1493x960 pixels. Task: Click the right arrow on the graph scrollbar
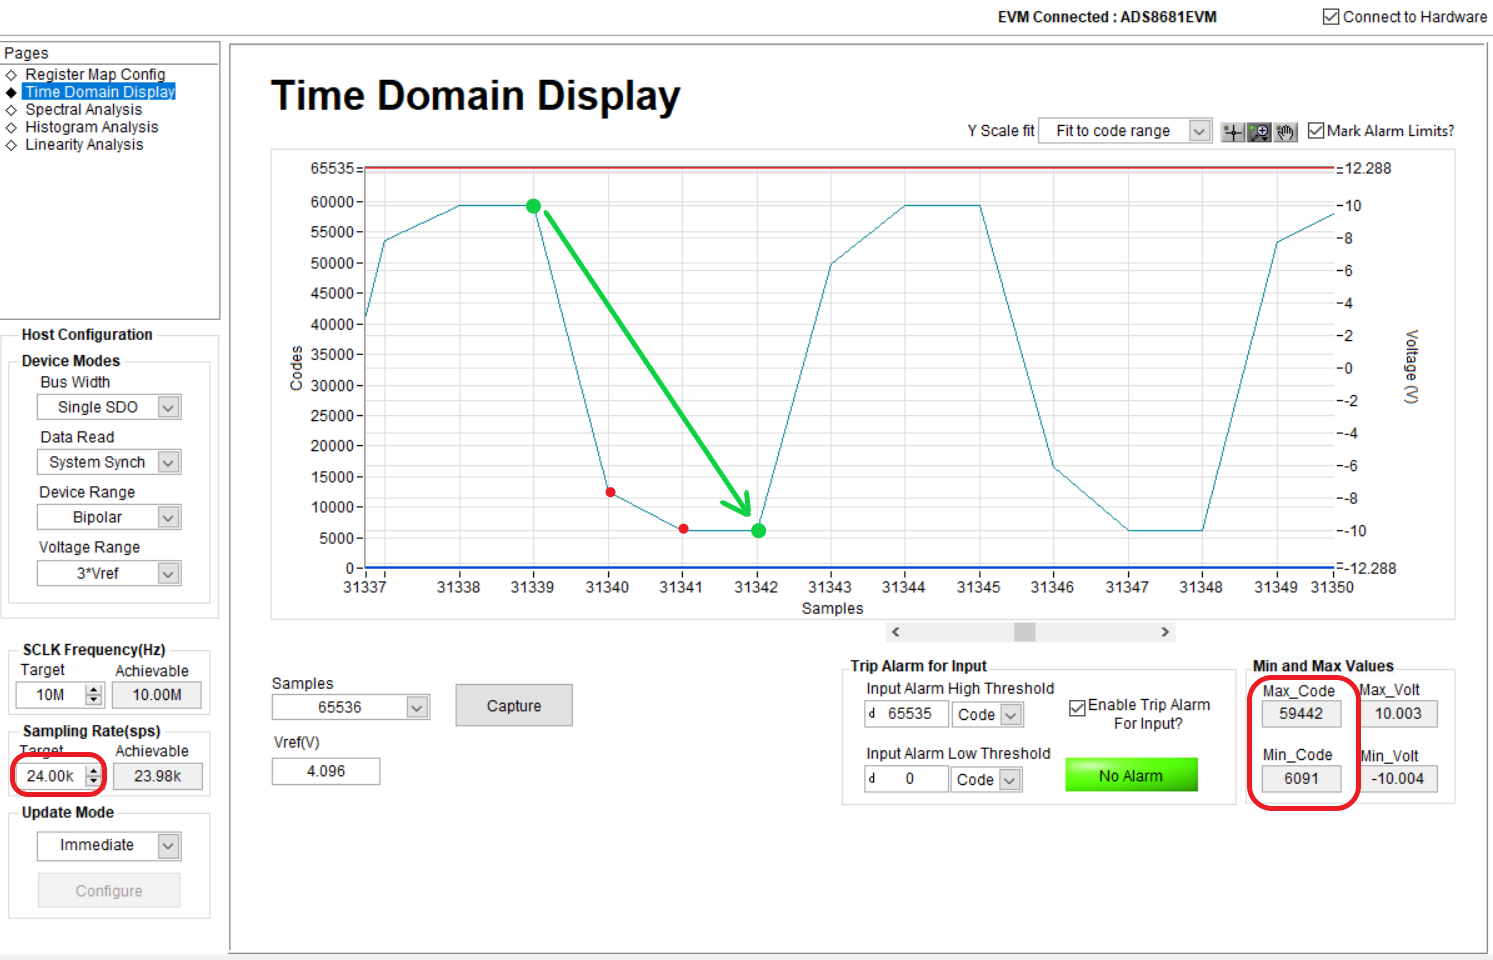tap(1165, 631)
